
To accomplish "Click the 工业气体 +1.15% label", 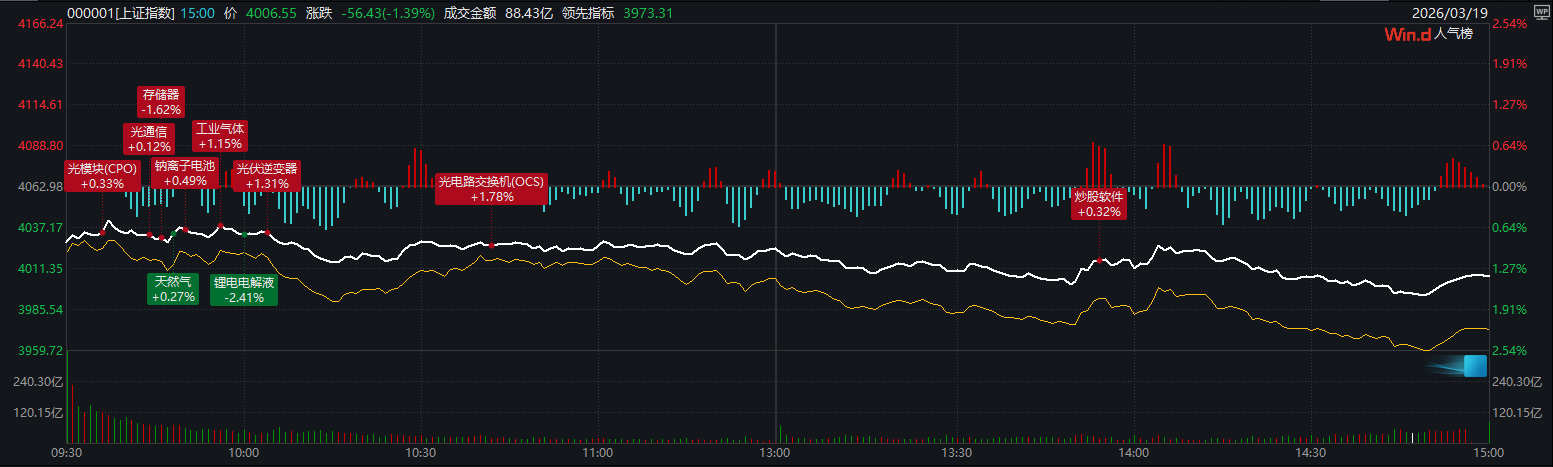I will [220, 136].
